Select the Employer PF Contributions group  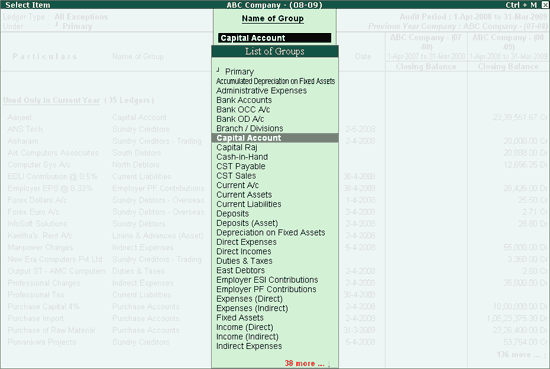point(266,289)
